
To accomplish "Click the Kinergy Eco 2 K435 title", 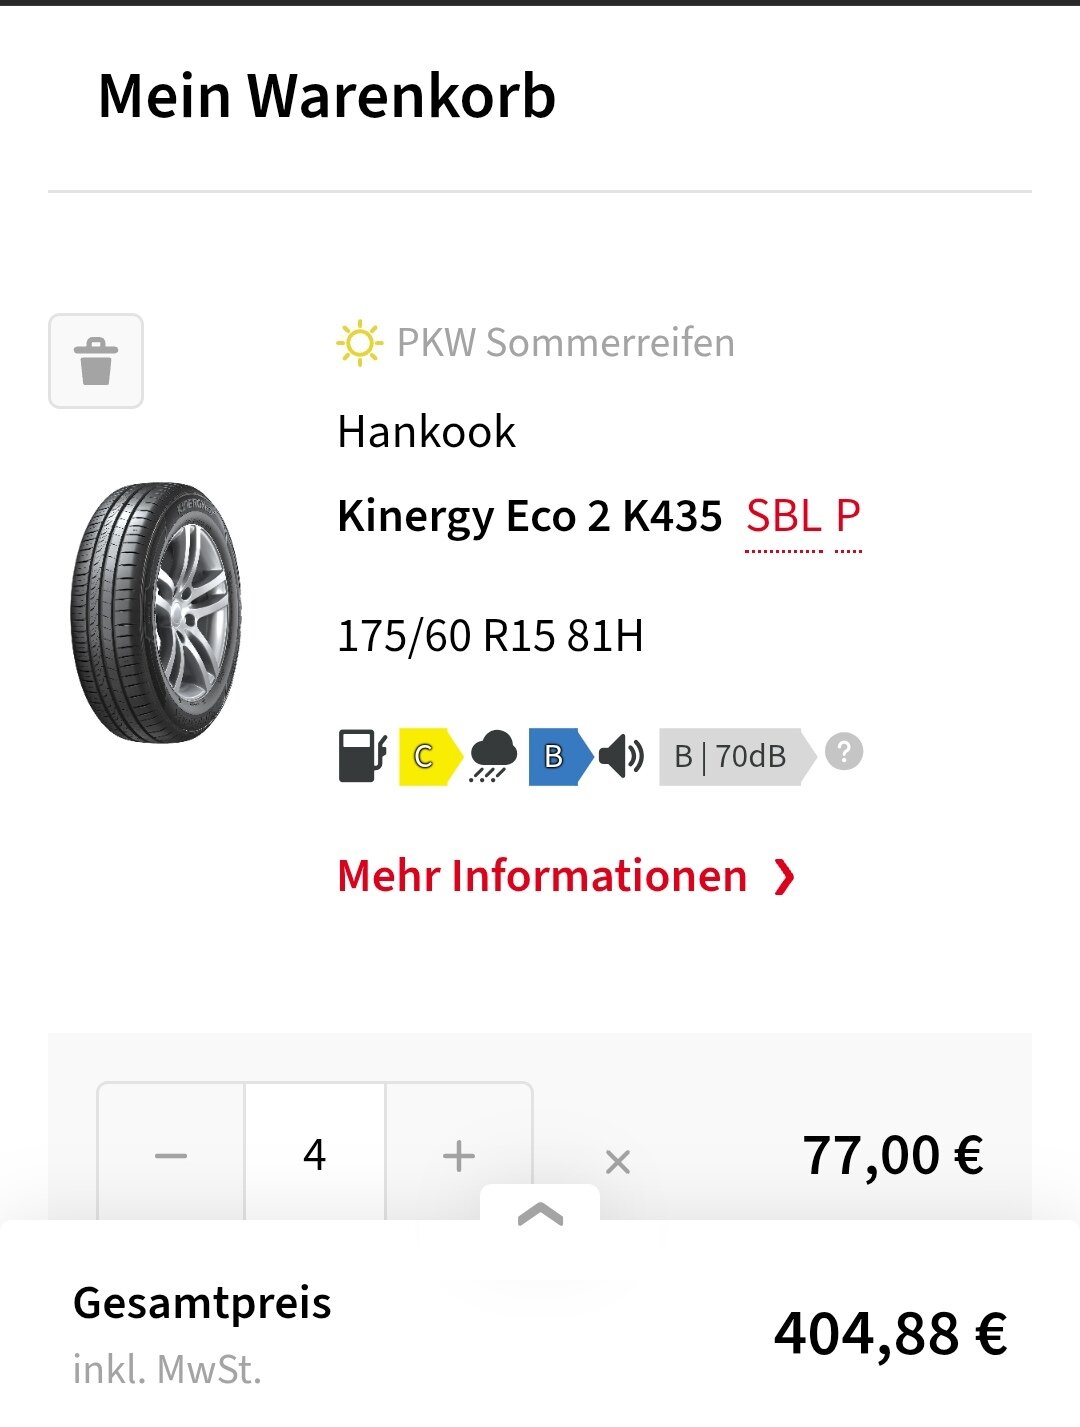I will point(530,517).
